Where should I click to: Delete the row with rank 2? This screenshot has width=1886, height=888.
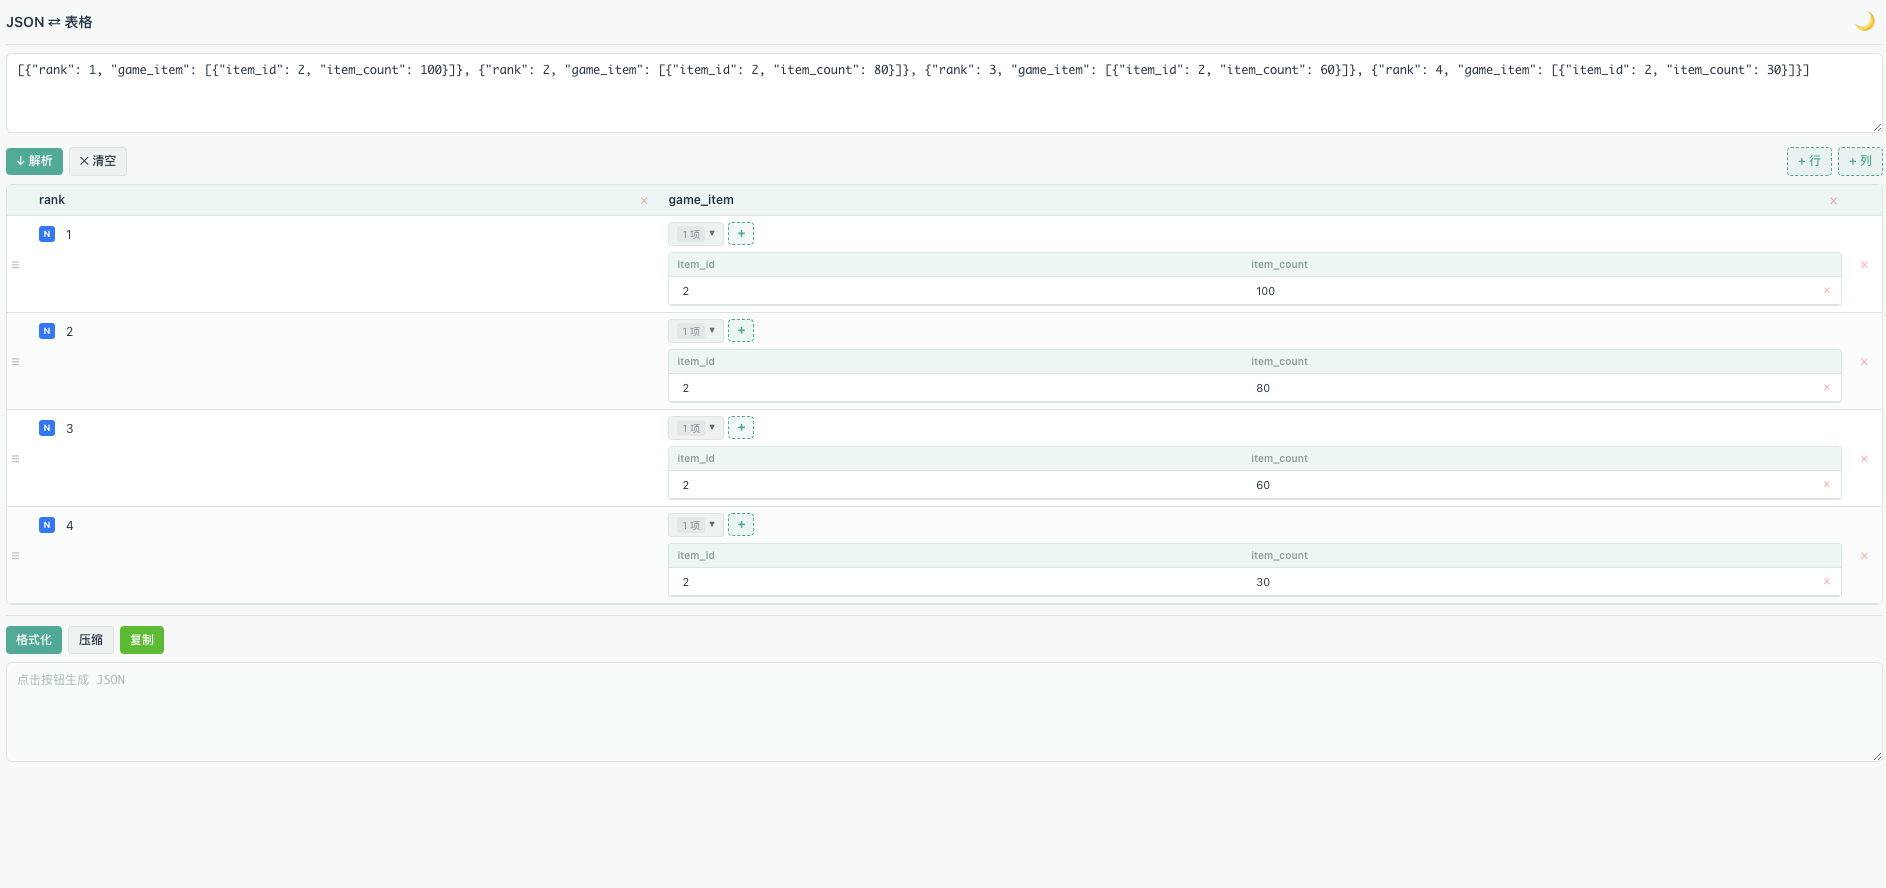pyautogui.click(x=1864, y=362)
